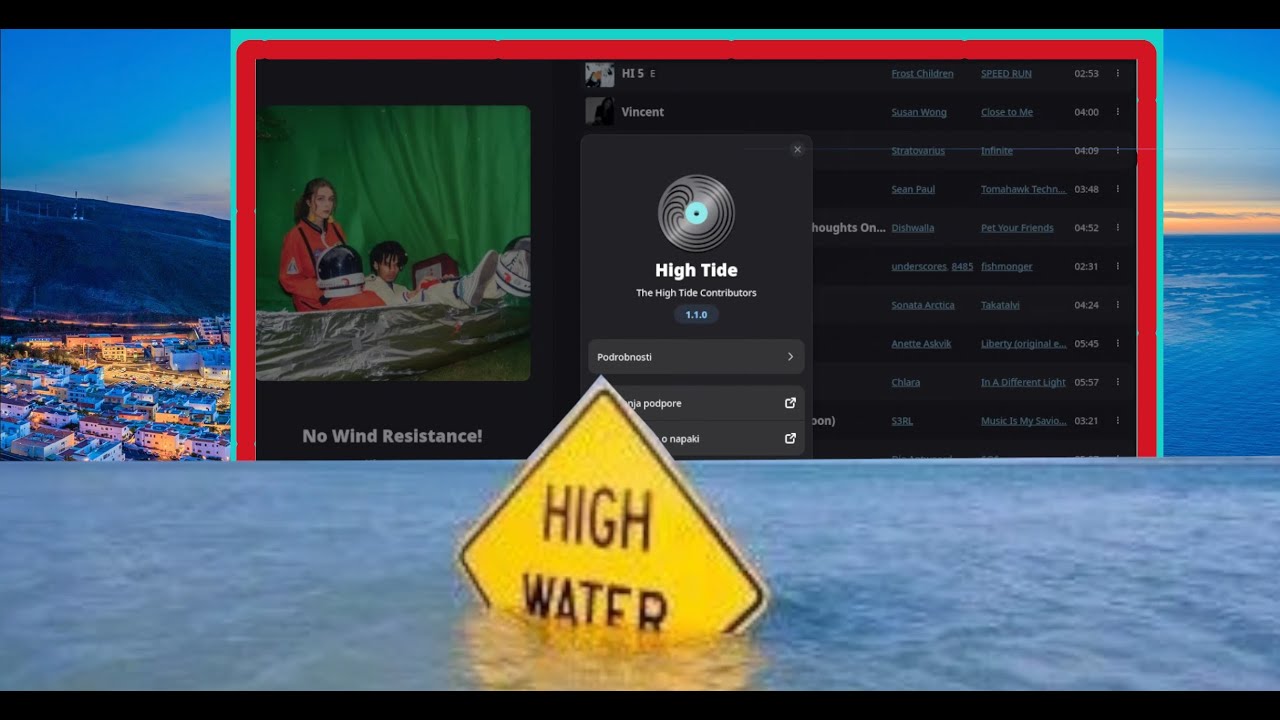Screen dimensions: 1280x720
Task: Open the options menu for HI 5 track
Action: click(x=1118, y=73)
